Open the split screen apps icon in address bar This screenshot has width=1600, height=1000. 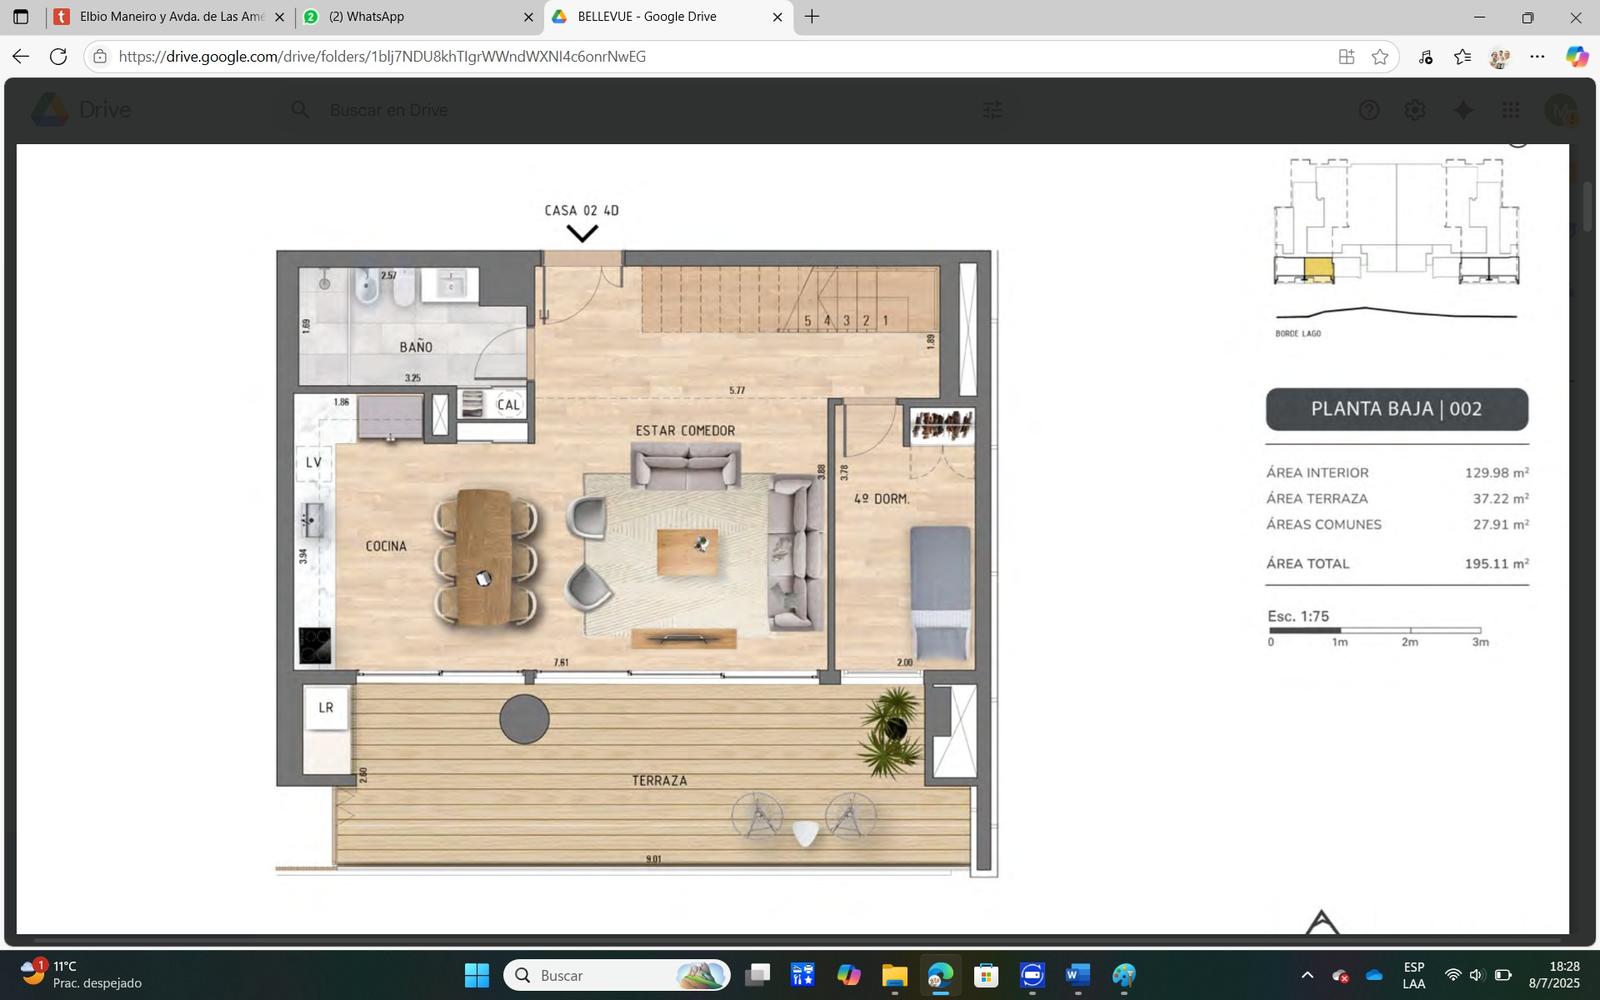[x=1347, y=57]
